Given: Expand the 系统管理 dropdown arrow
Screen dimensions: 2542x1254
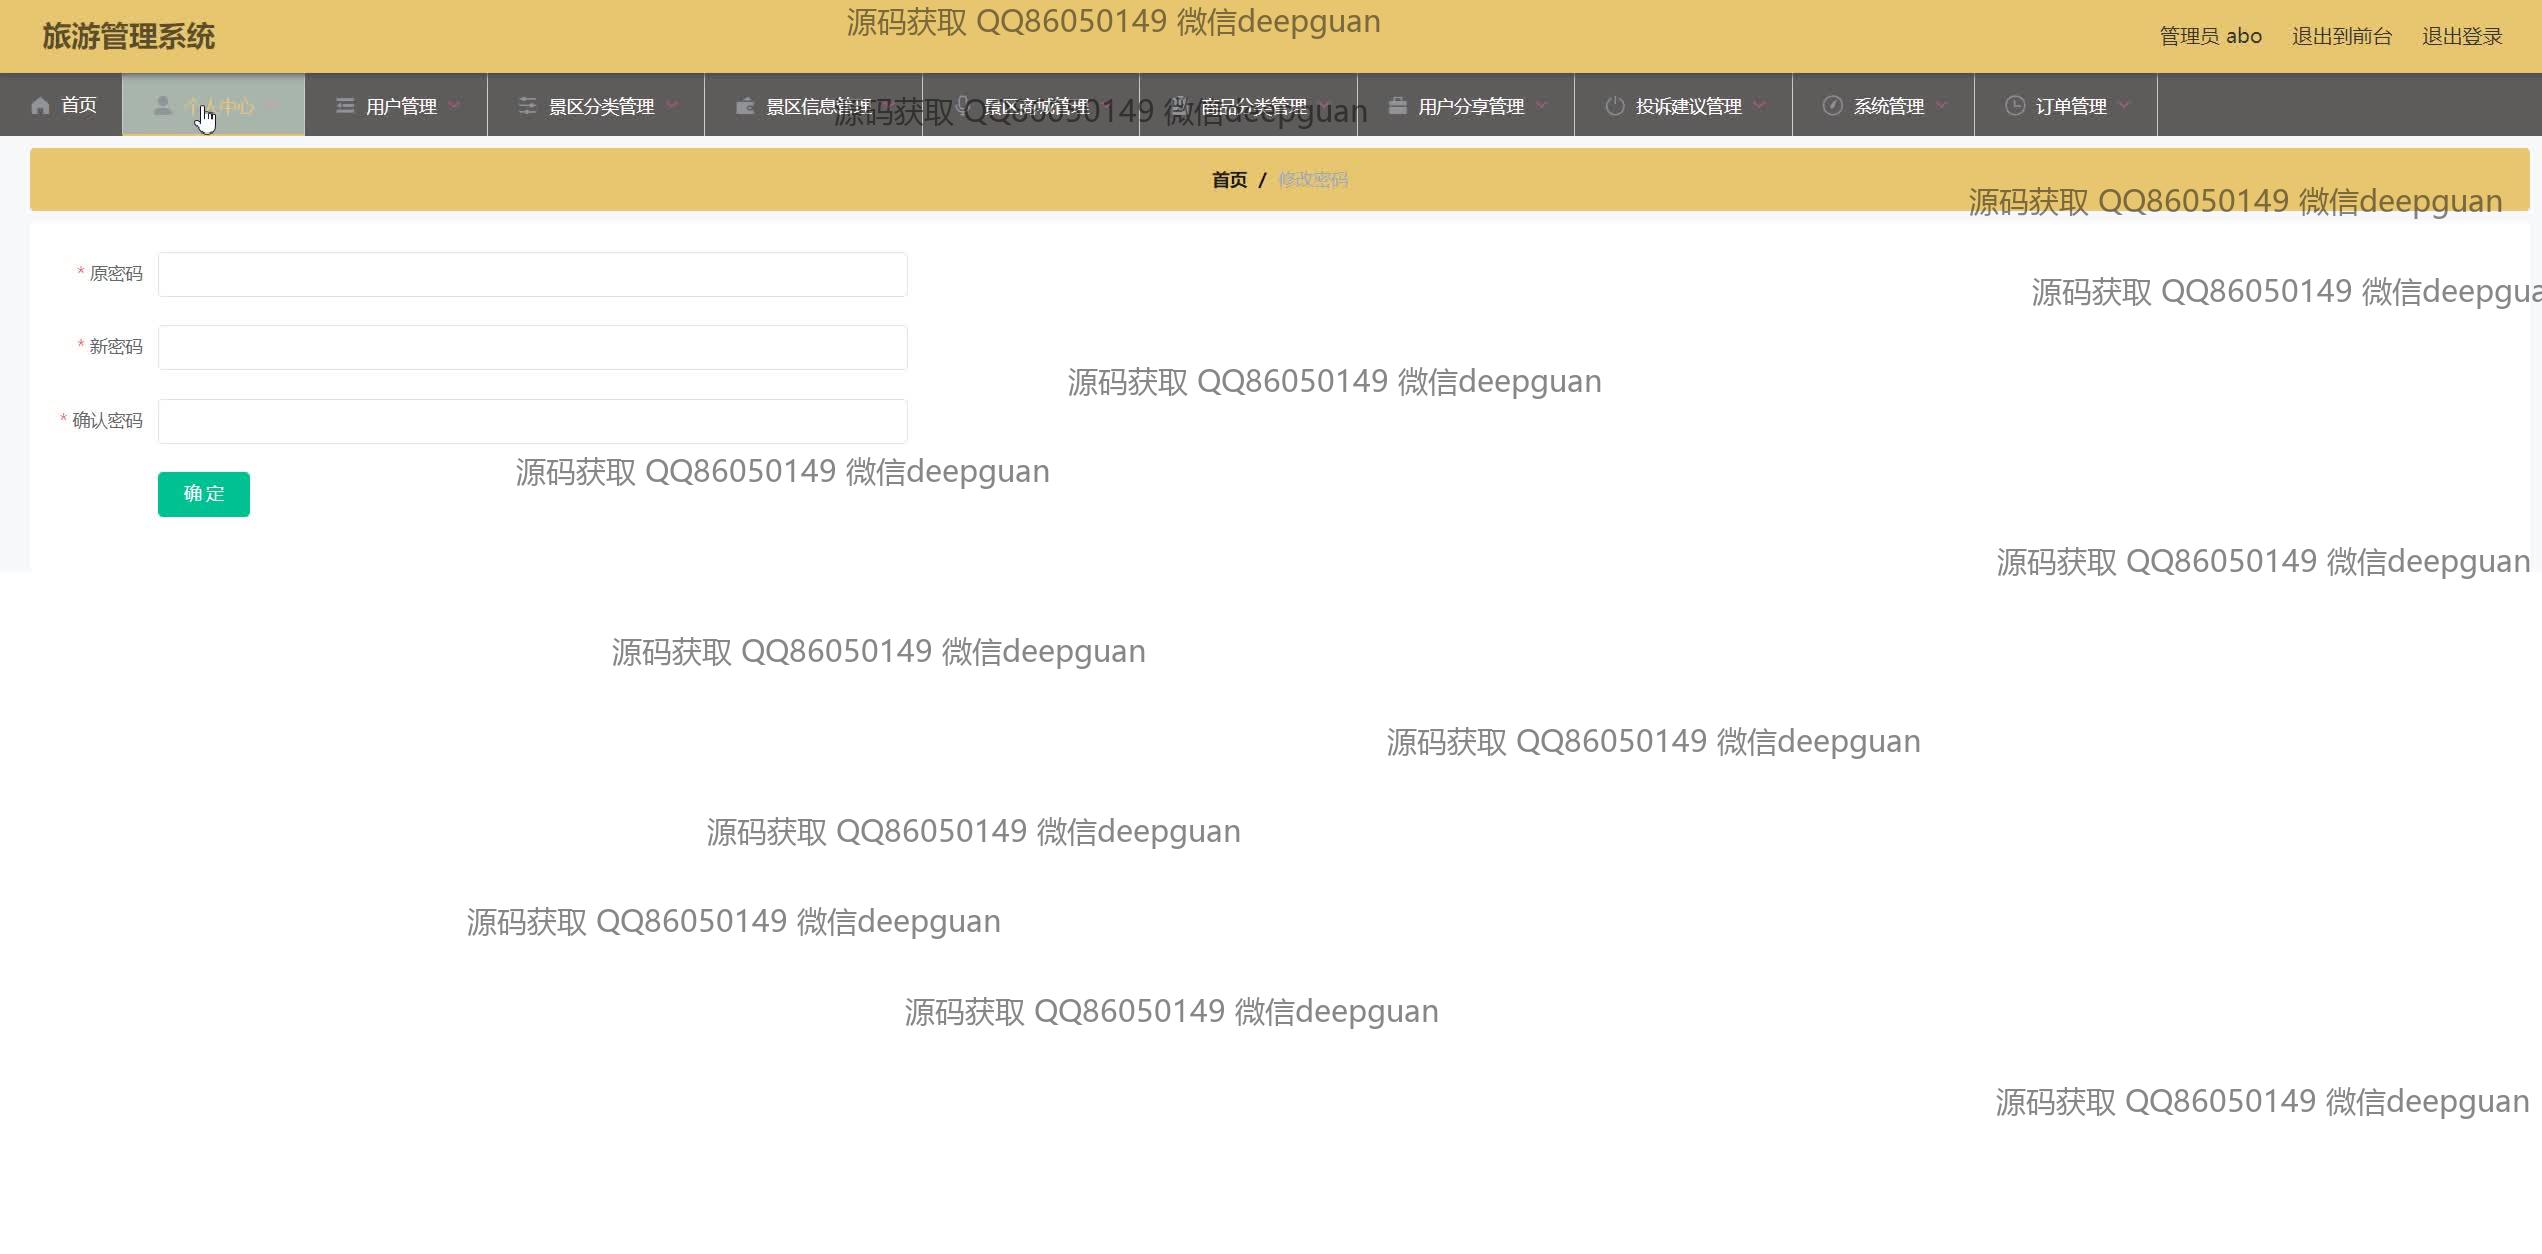Looking at the screenshot, I should 1942,105.
